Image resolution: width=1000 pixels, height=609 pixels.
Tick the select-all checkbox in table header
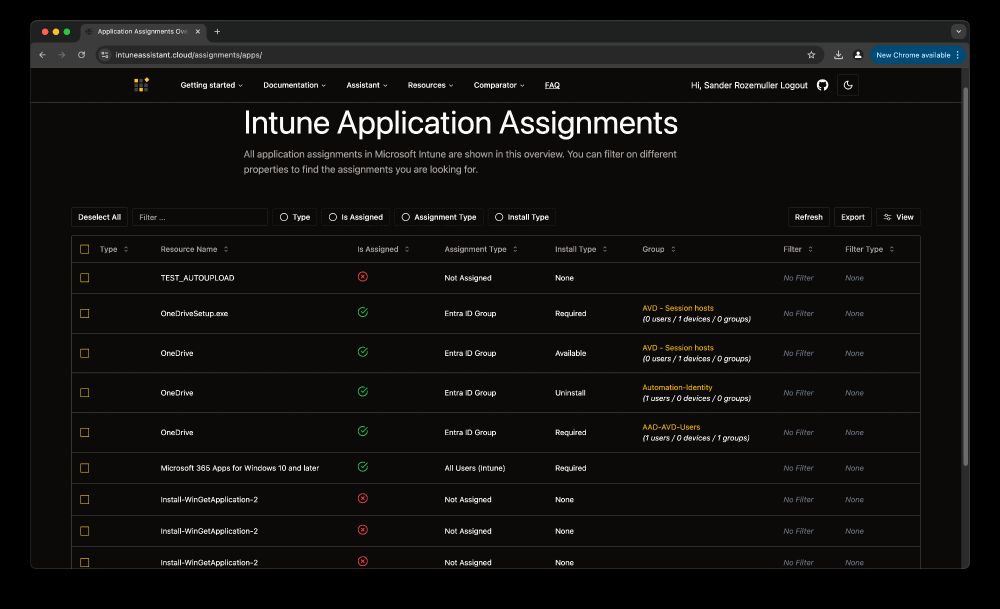pyautogui.click(x=84, y=249)
